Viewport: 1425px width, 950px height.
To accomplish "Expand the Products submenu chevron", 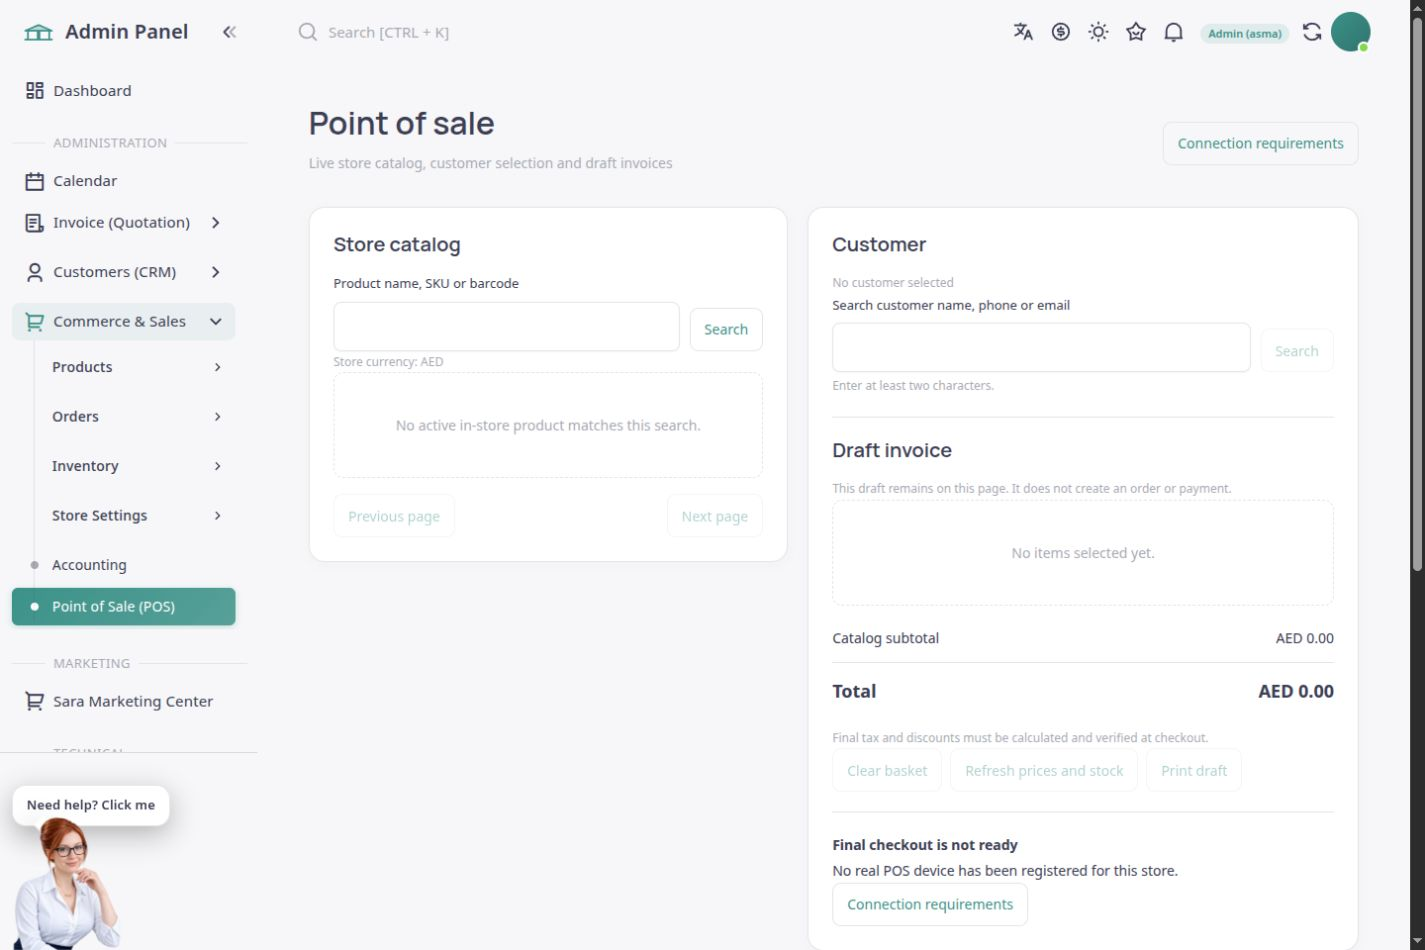I will 217,367.
